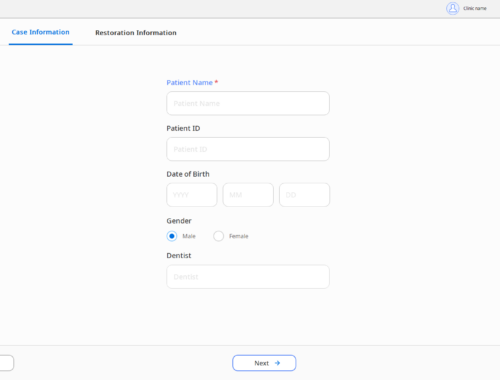Click the Patient ID field label
The width and height of the screenshot is (500, 380).
click(183, 128)
